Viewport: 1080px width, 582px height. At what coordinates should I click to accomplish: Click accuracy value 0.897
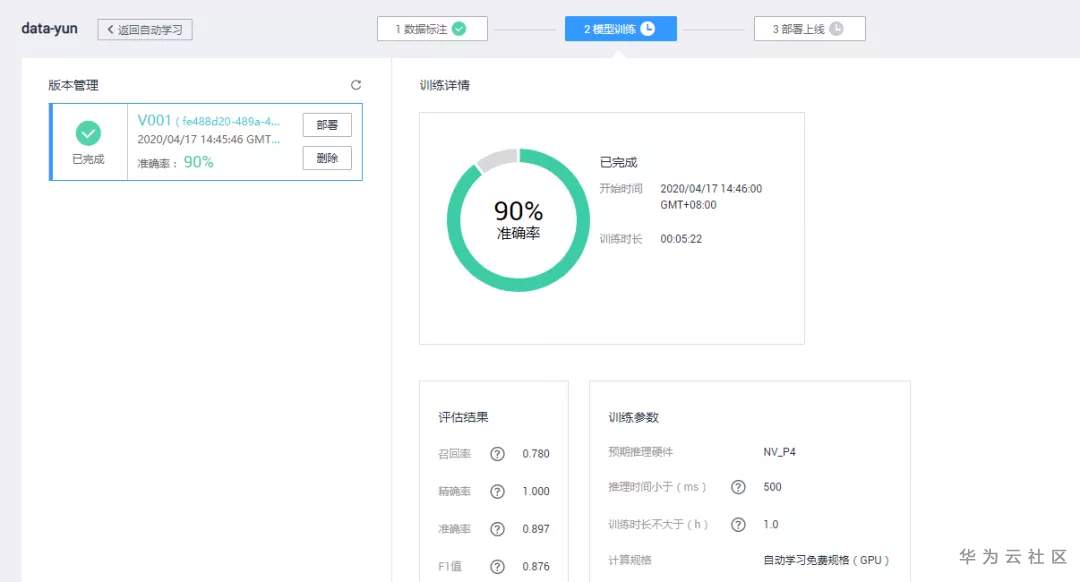pyautogui.click(x=536, y=529)
